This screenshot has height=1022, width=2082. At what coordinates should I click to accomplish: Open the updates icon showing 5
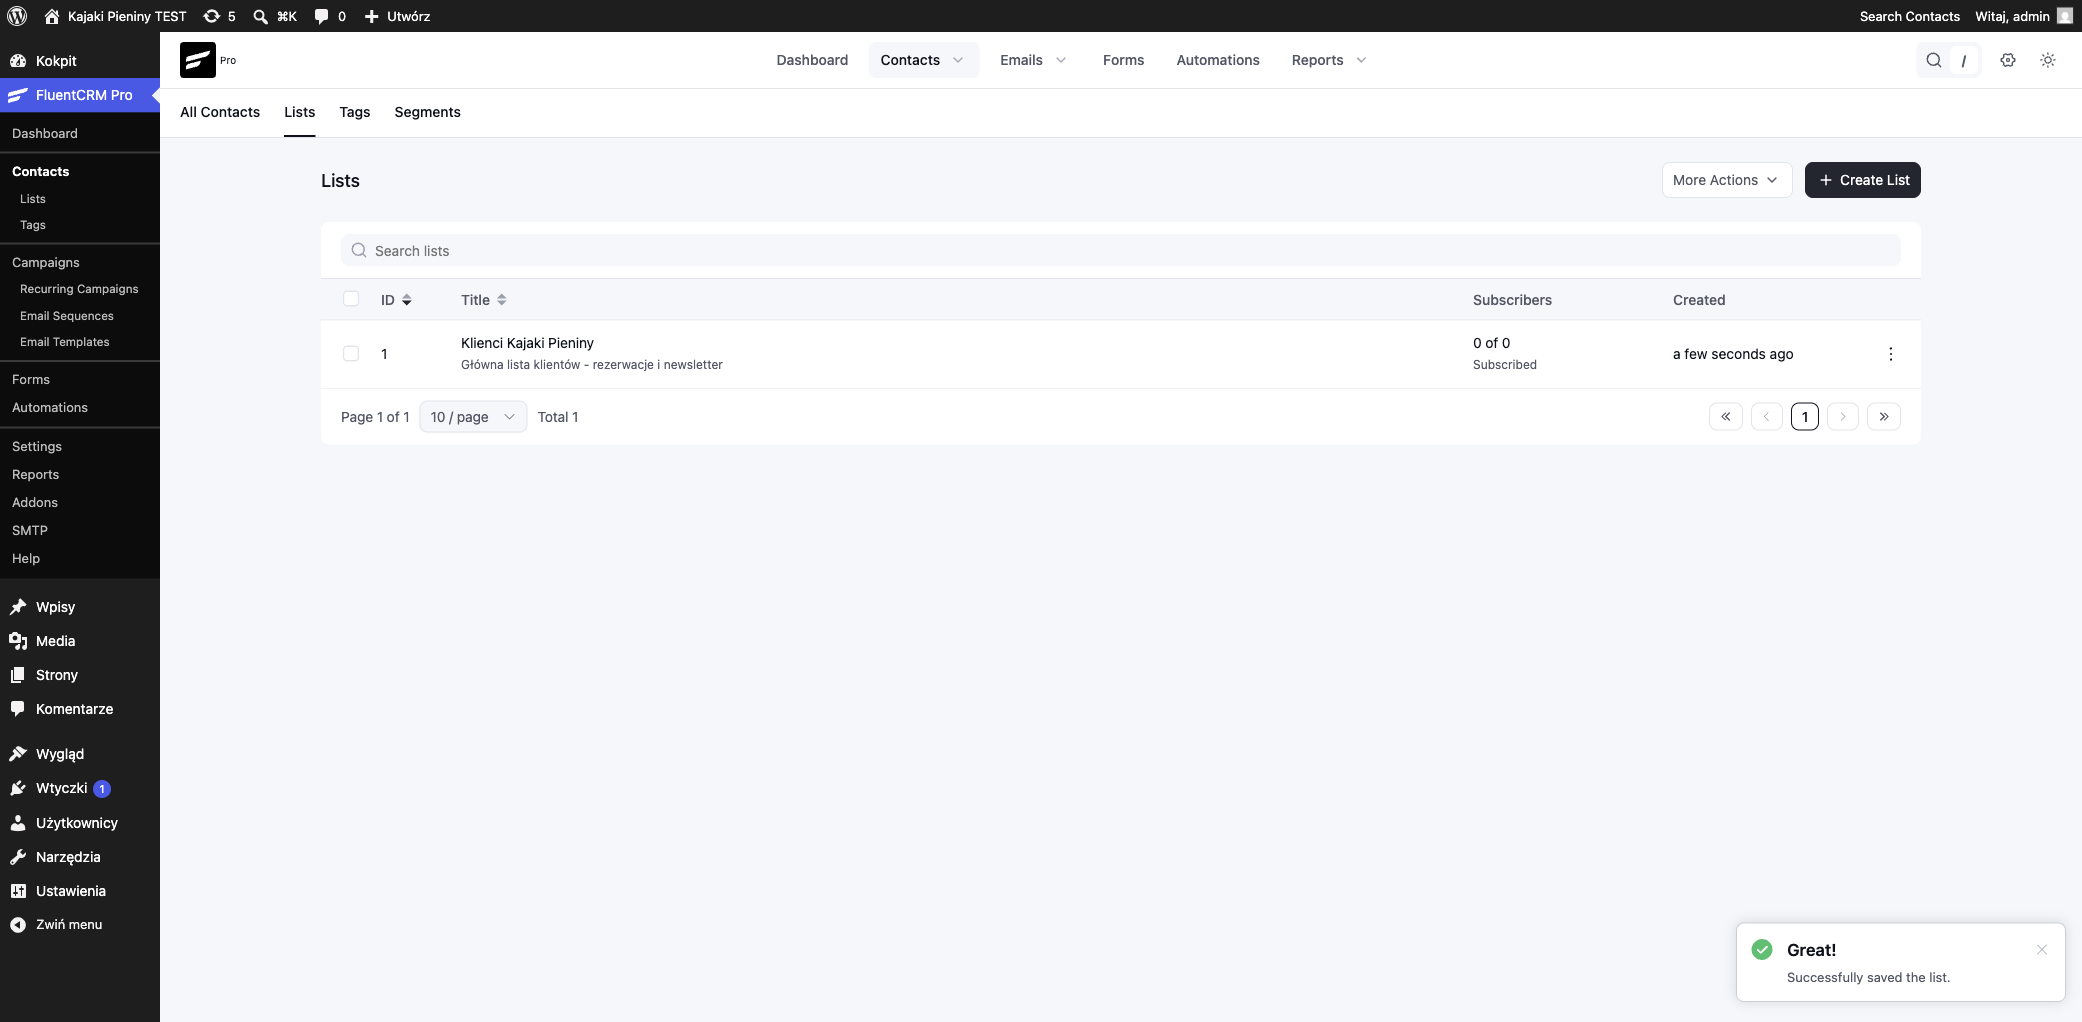click(x=219, y=16)
